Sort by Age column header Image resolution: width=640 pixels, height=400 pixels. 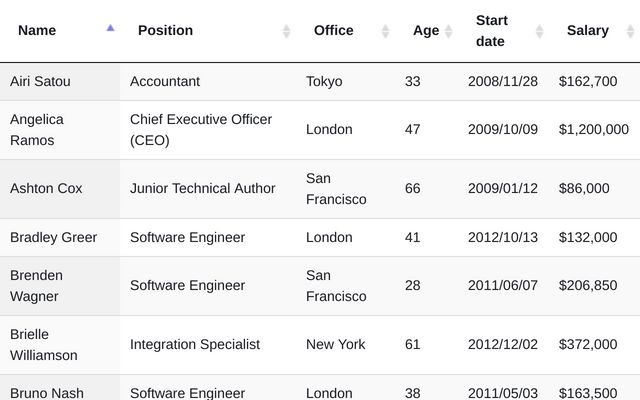coord(425,30)
